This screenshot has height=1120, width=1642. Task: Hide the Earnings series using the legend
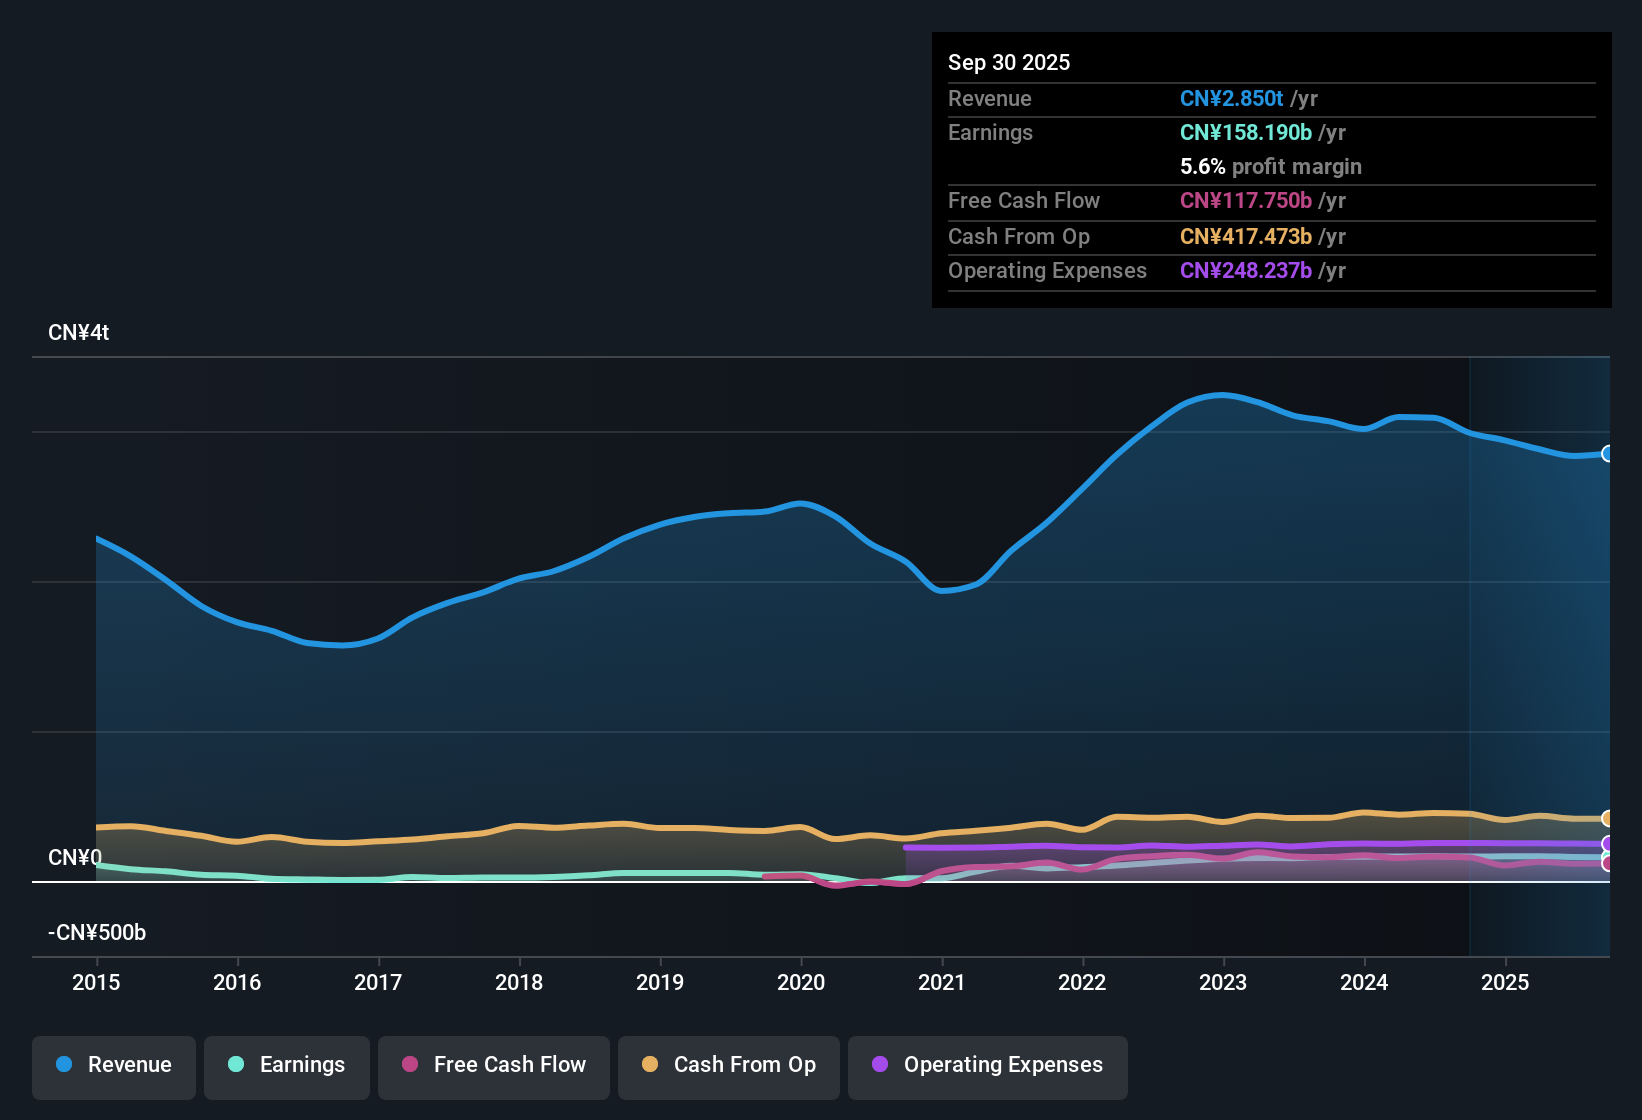302,1065
